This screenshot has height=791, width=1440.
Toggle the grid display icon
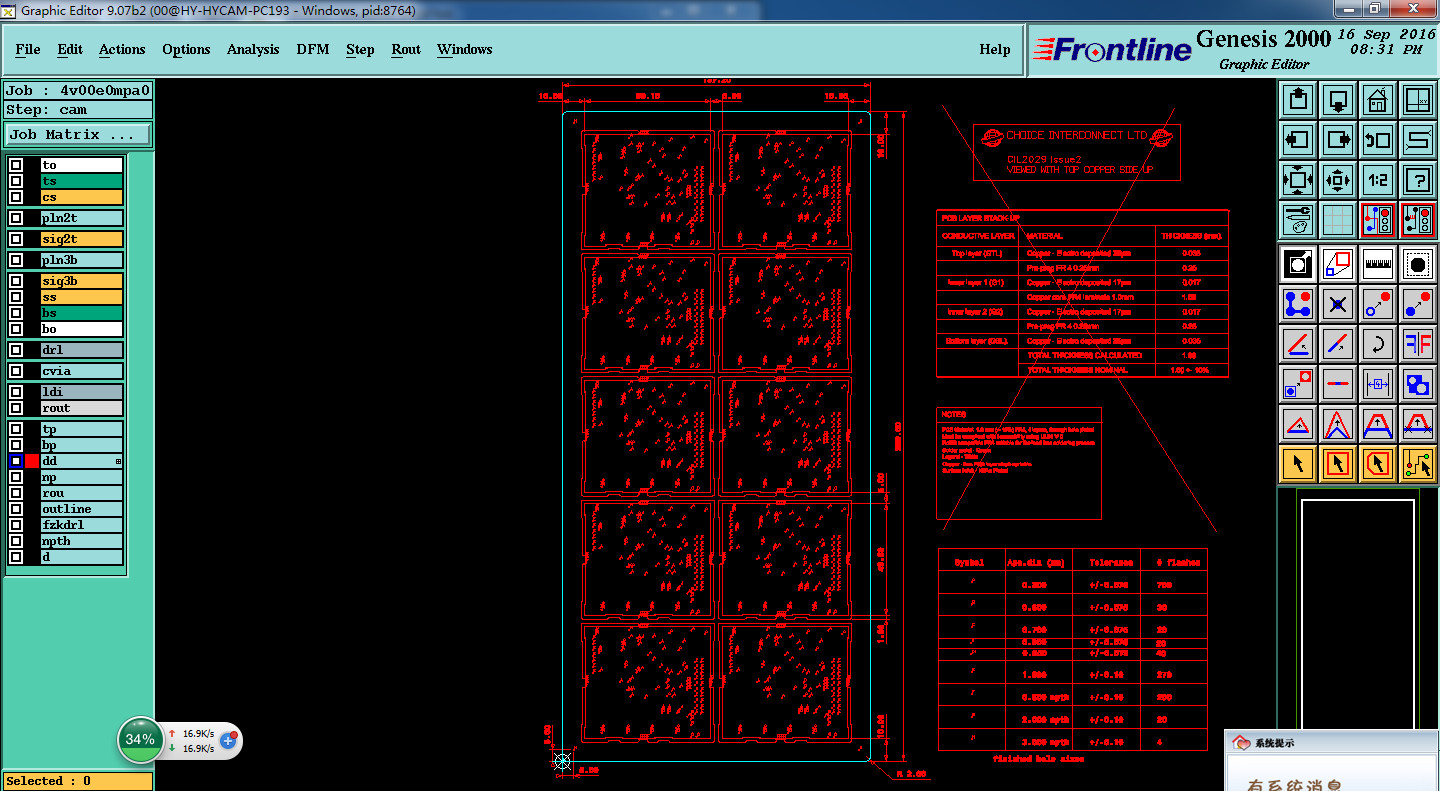coord(1337,219)
